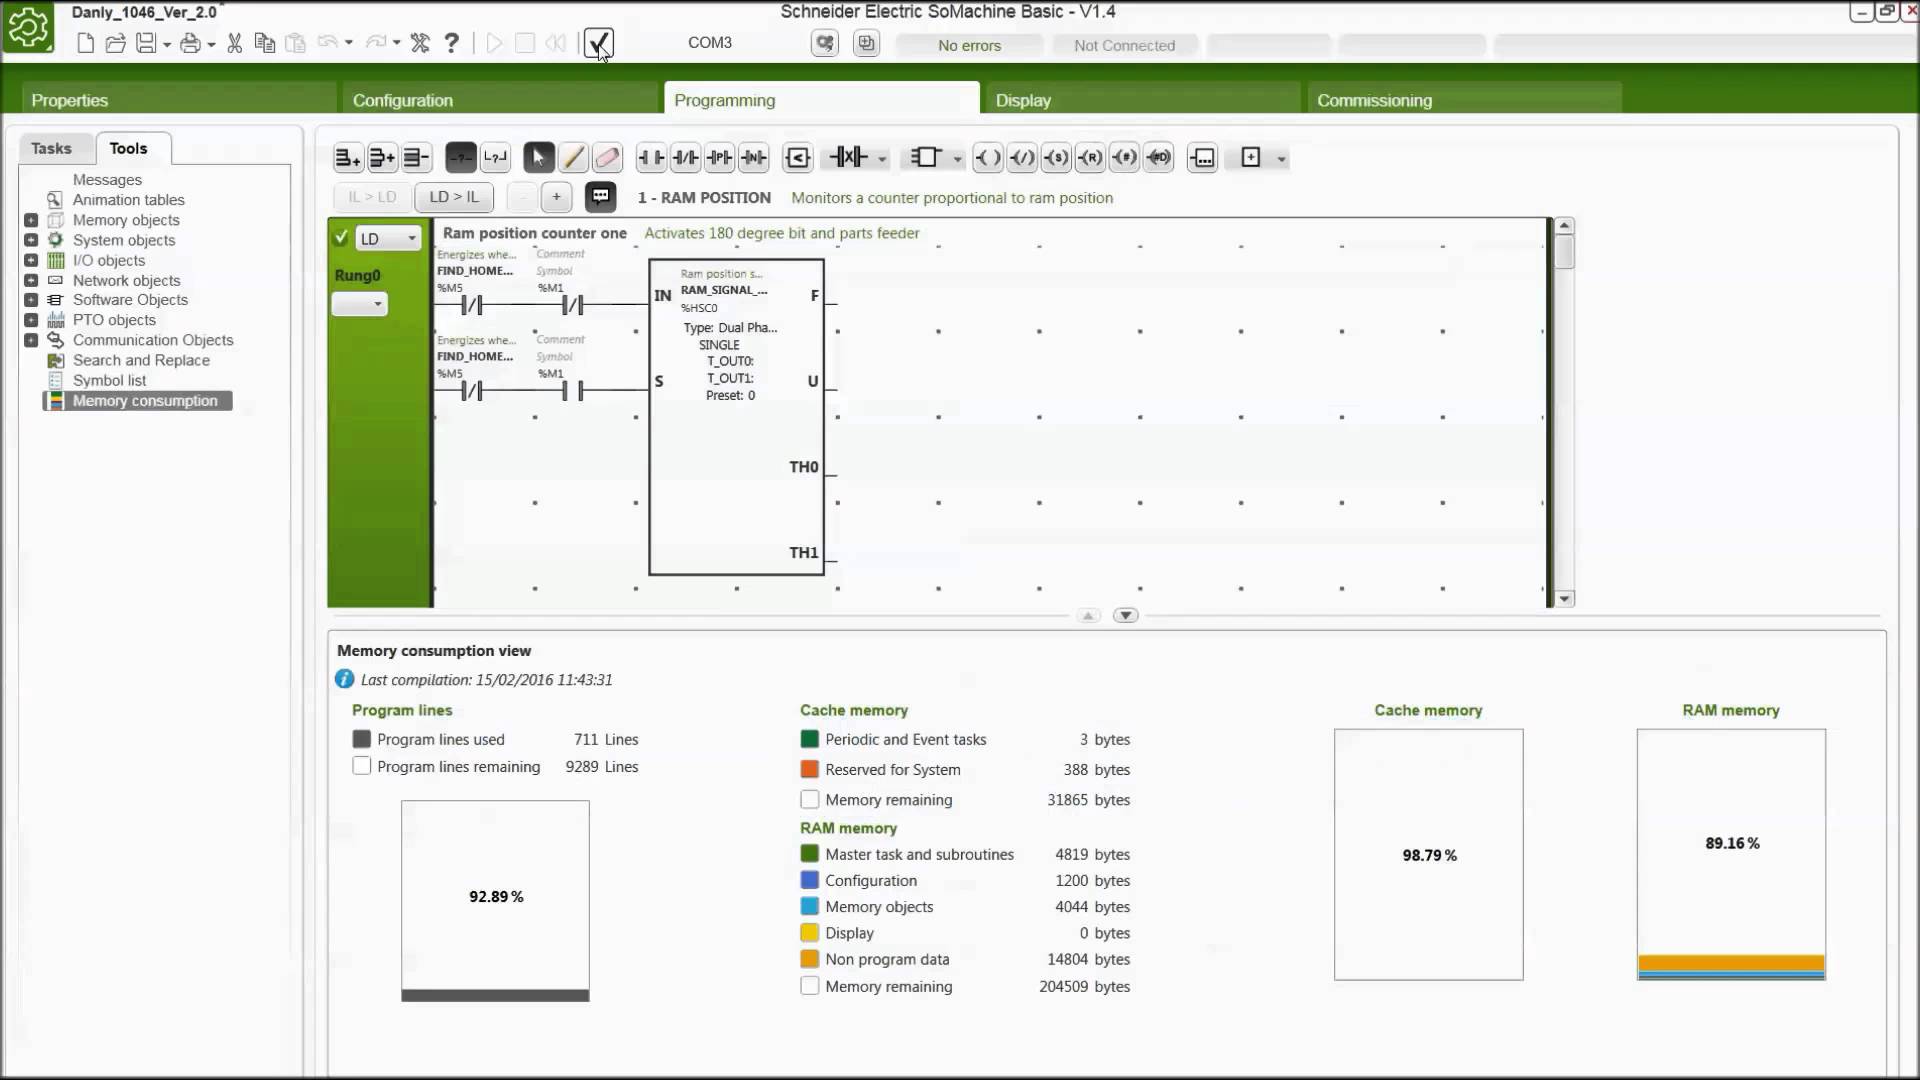Expand the Memory objects tree node
Screen dimensions: 1920x1080
pyautogui.click(x=31, y=220)
